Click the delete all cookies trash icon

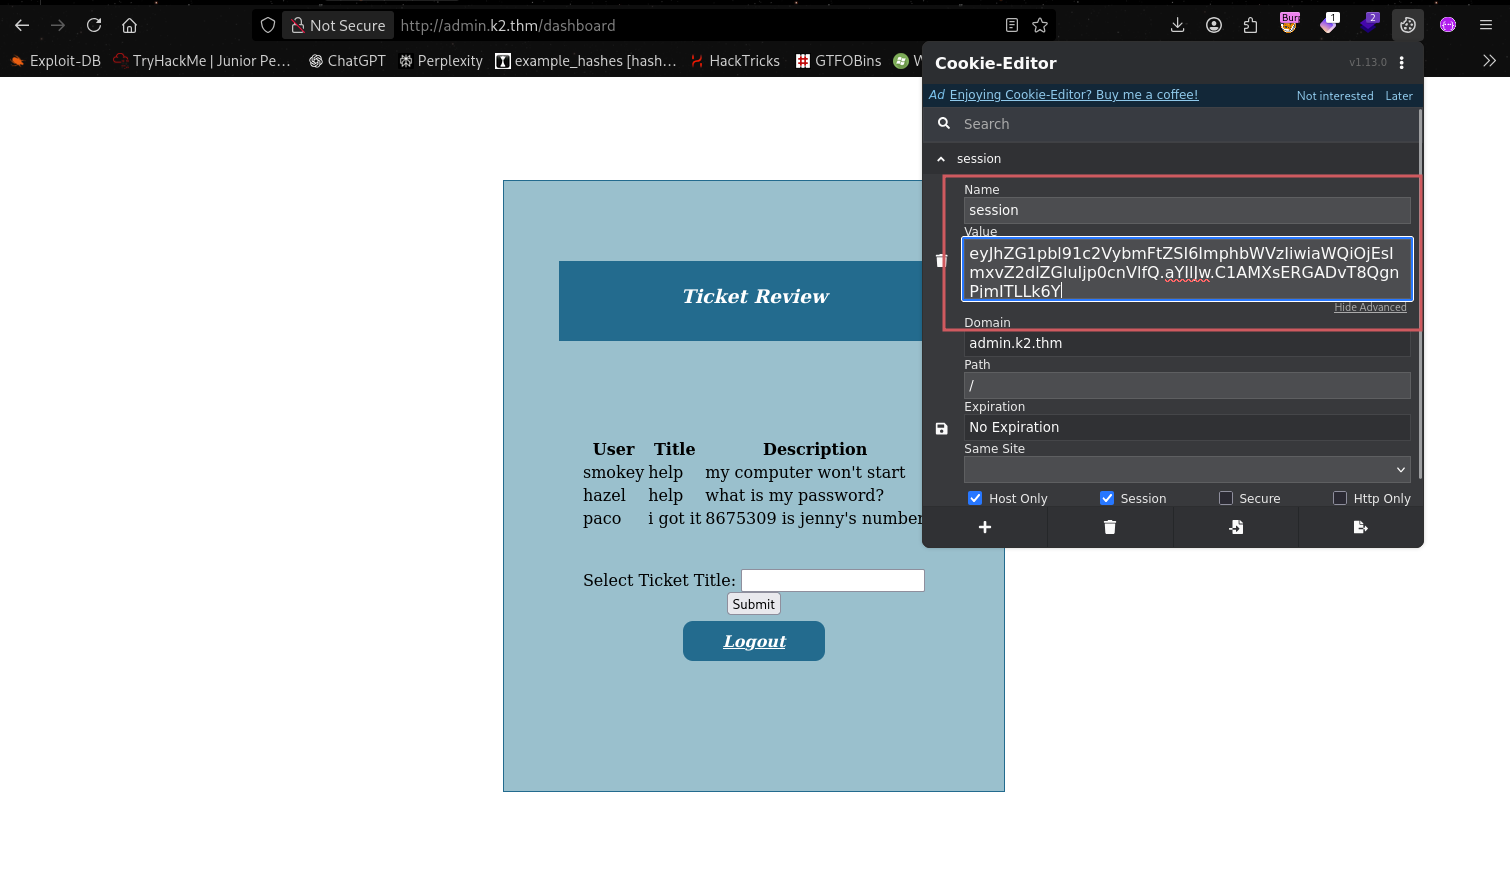(x=1109, y=527)
